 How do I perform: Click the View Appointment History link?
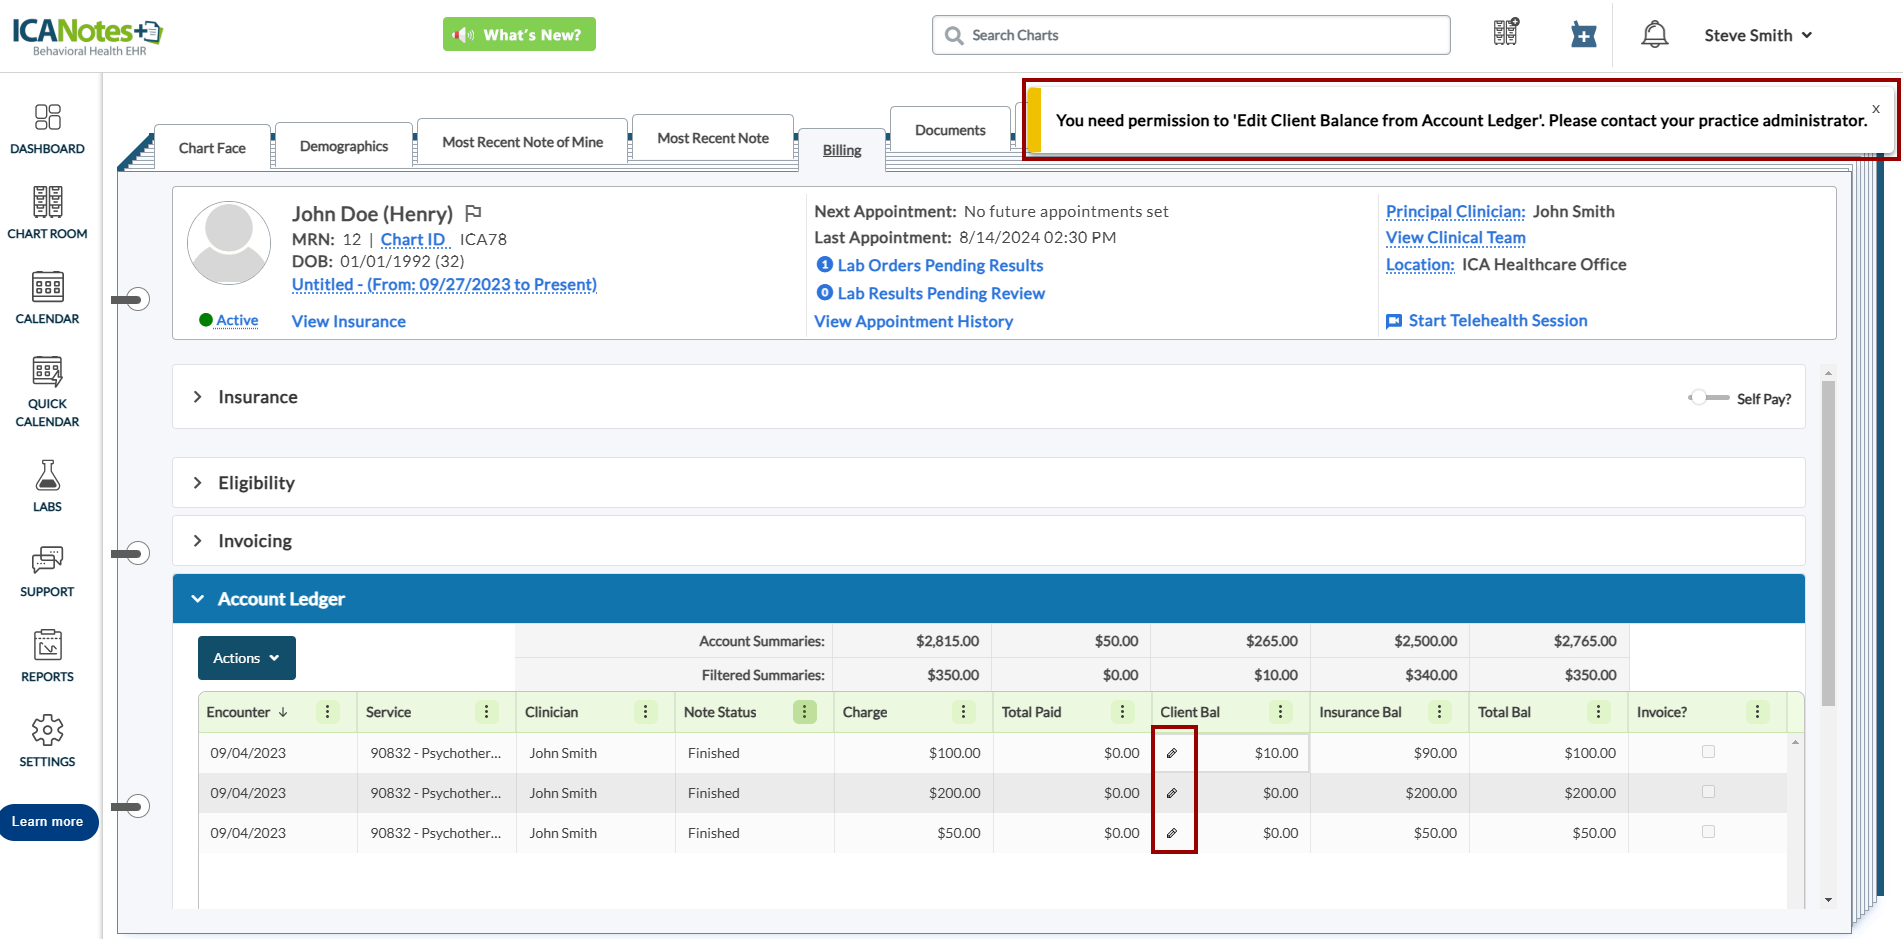(913, 321)
